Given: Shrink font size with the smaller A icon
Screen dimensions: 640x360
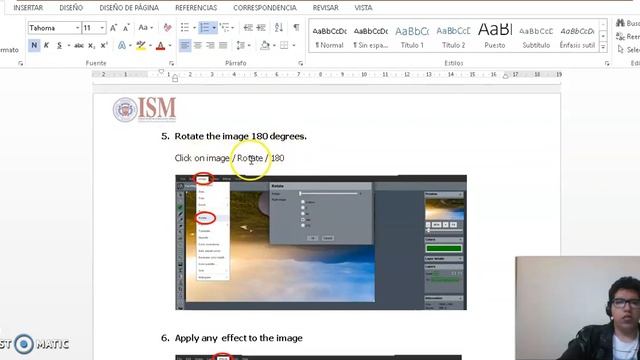Looking at the screenshot, I should [126, 28].
